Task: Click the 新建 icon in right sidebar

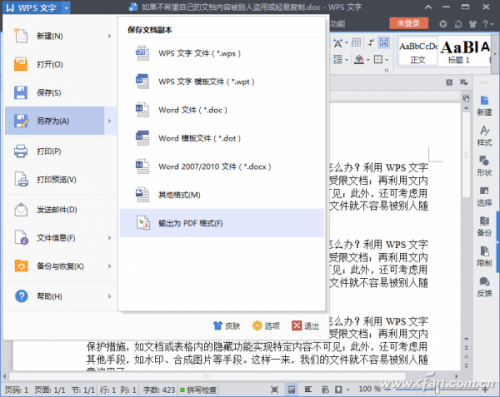Action: (484, 105)
